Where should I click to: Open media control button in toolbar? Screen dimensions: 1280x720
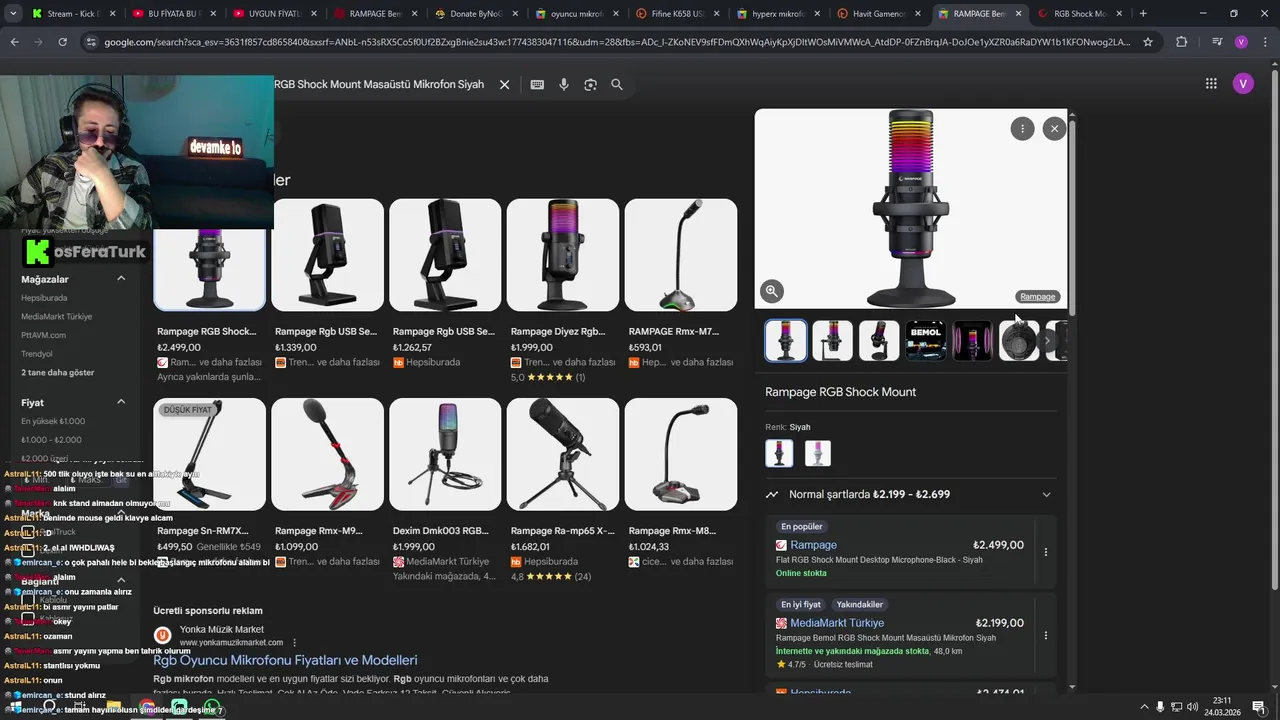click(x=1216, y=42)
